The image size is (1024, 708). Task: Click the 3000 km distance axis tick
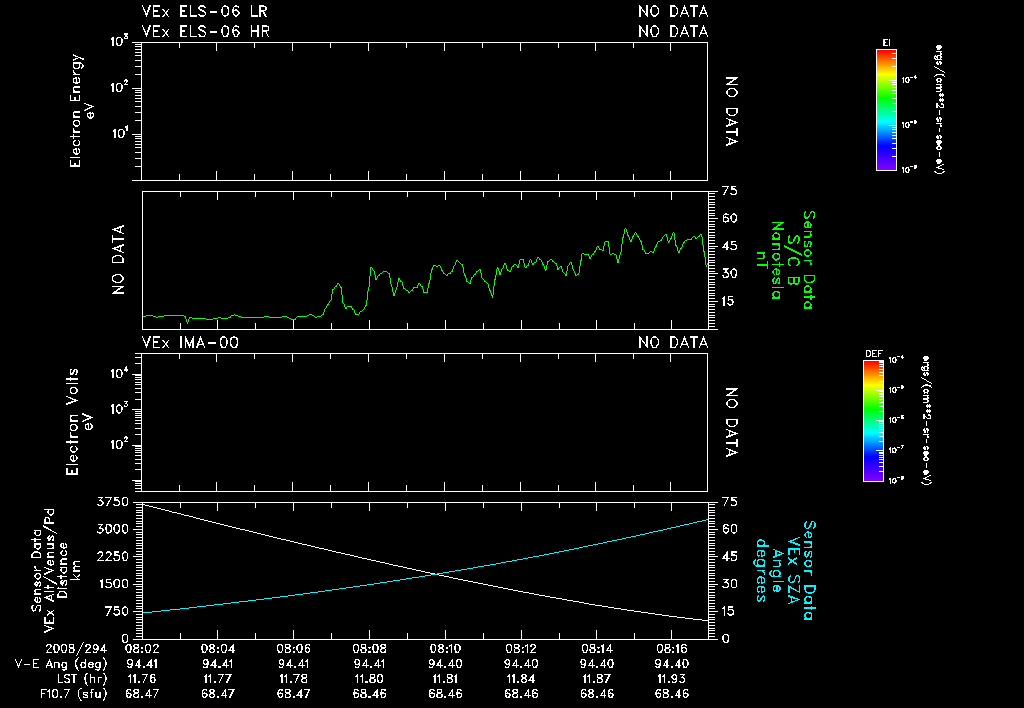pos(113,529)
